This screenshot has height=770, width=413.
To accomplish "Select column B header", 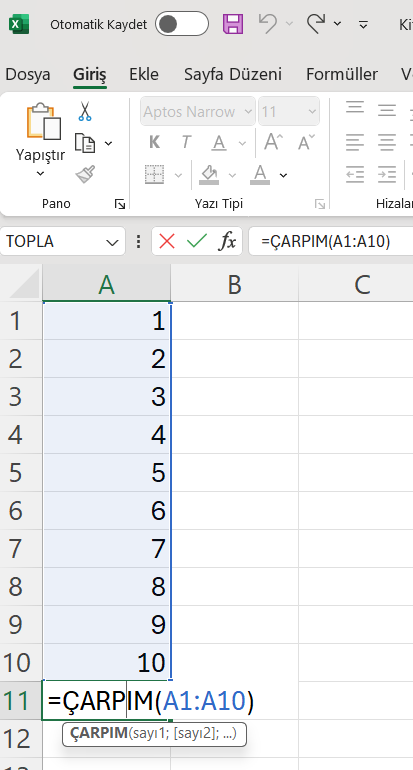I will tap(234, 284).
